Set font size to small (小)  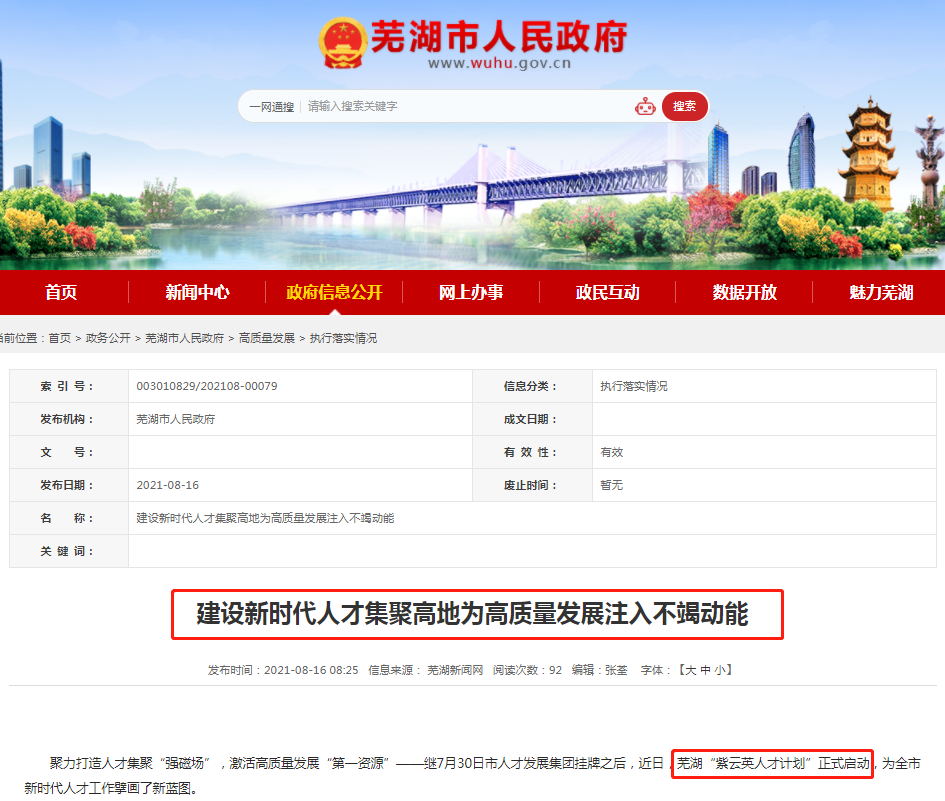tap(722, 670)
